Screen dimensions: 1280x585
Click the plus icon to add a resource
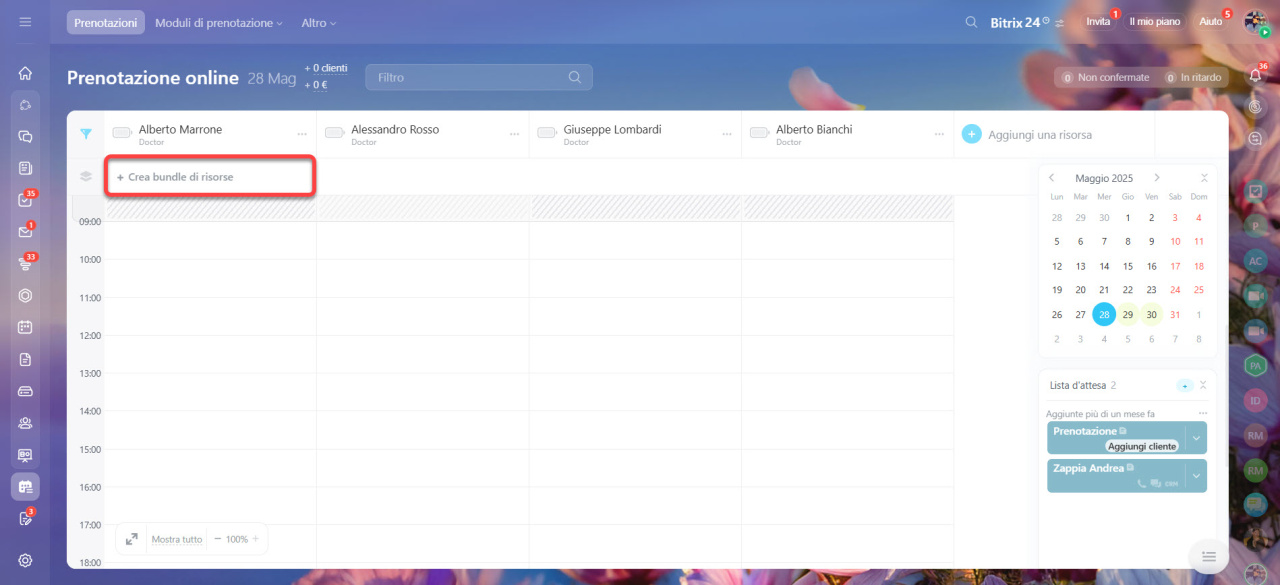coord(971,134)
